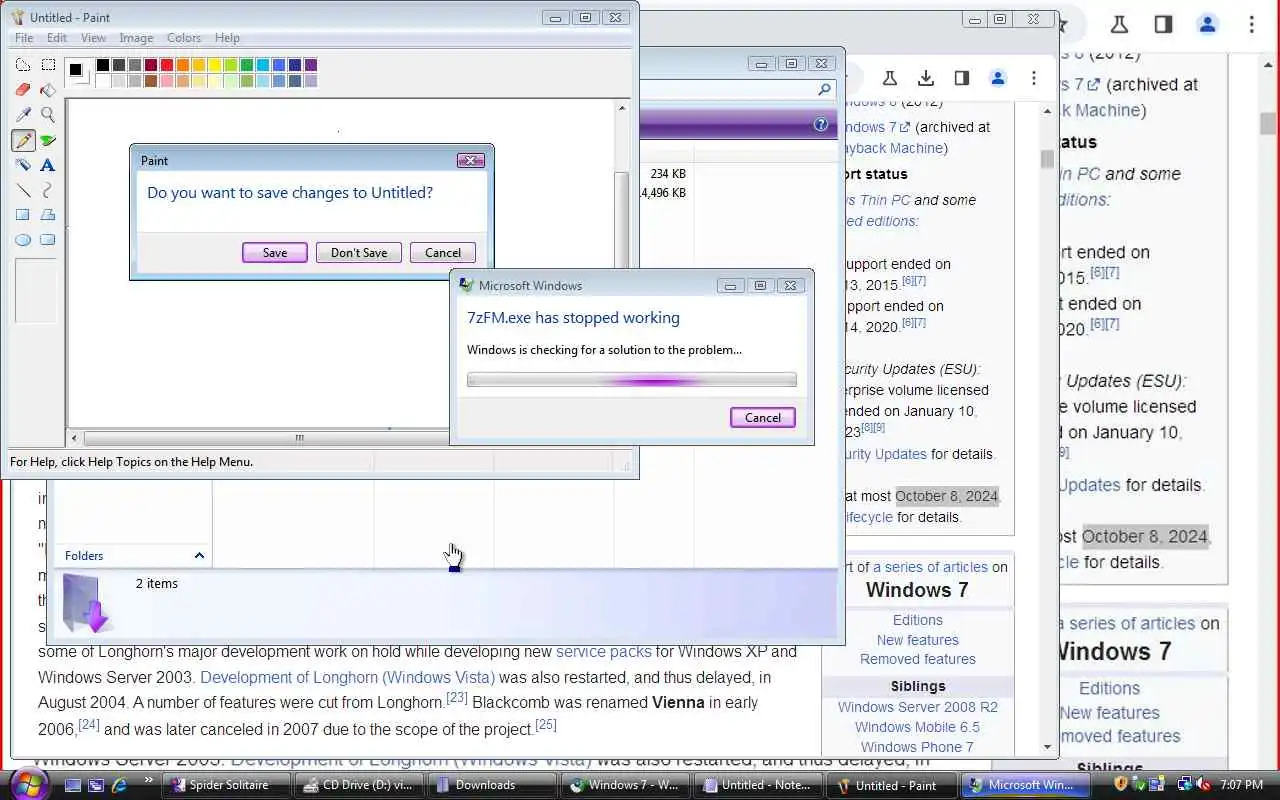Open the 'Windows Mobile 6.5' link
1280x800 pixels.
[x=918, y=727]
